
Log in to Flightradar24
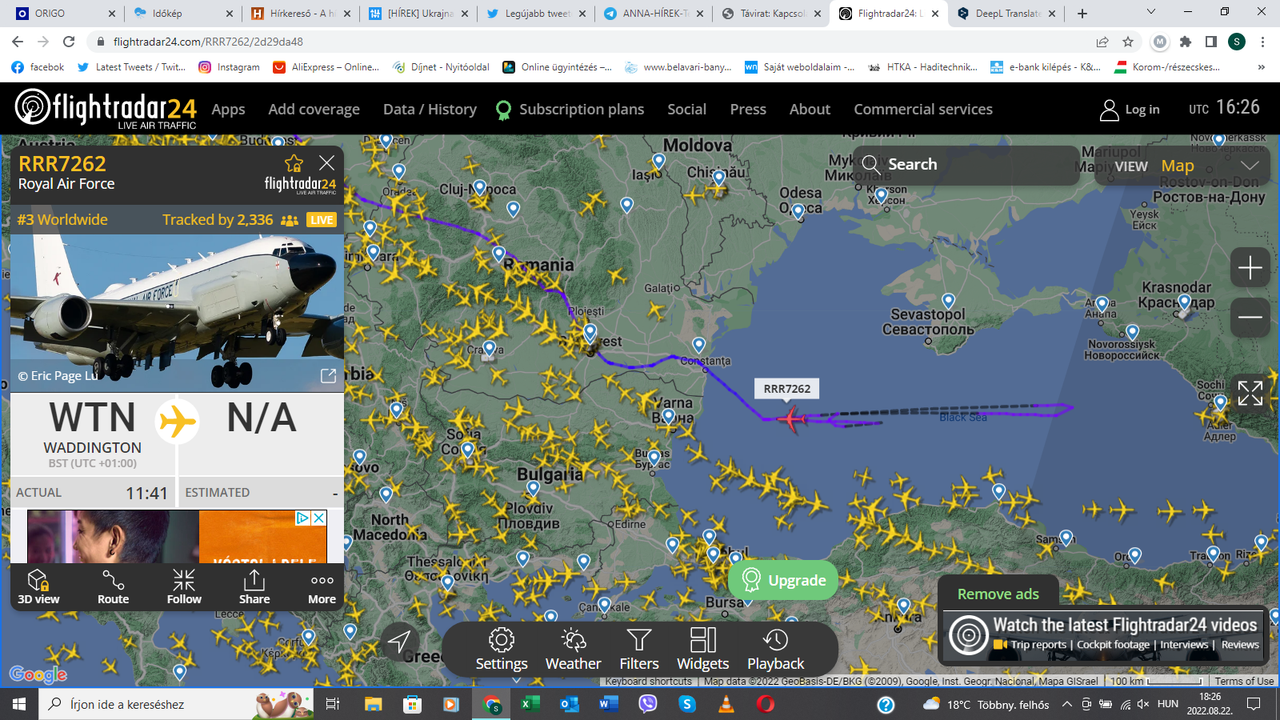coord(1130,109)
